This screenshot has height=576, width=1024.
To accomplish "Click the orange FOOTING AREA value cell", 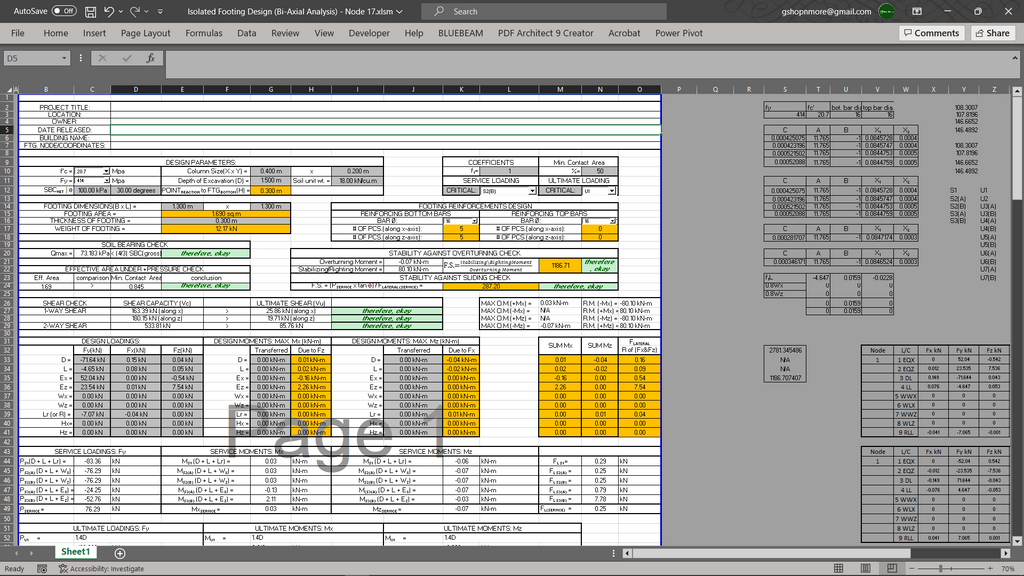I will point(226,214).
